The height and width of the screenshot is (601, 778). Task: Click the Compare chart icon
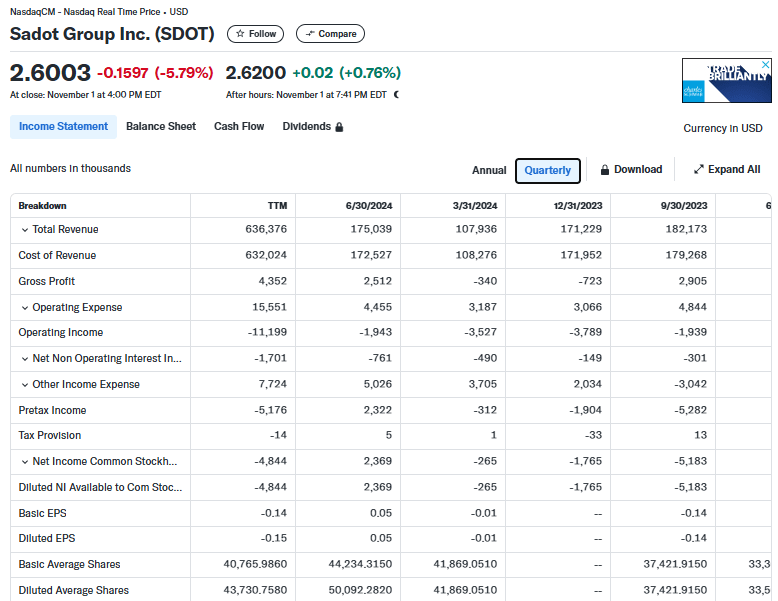click(x=310, y=34)
